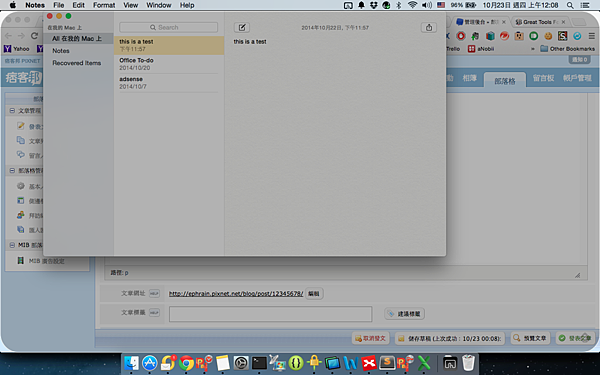The width and height of the screenshot is (600, 375).
Task: Click the Dropbox menu bar icon
Action: [x=373, y=5]
